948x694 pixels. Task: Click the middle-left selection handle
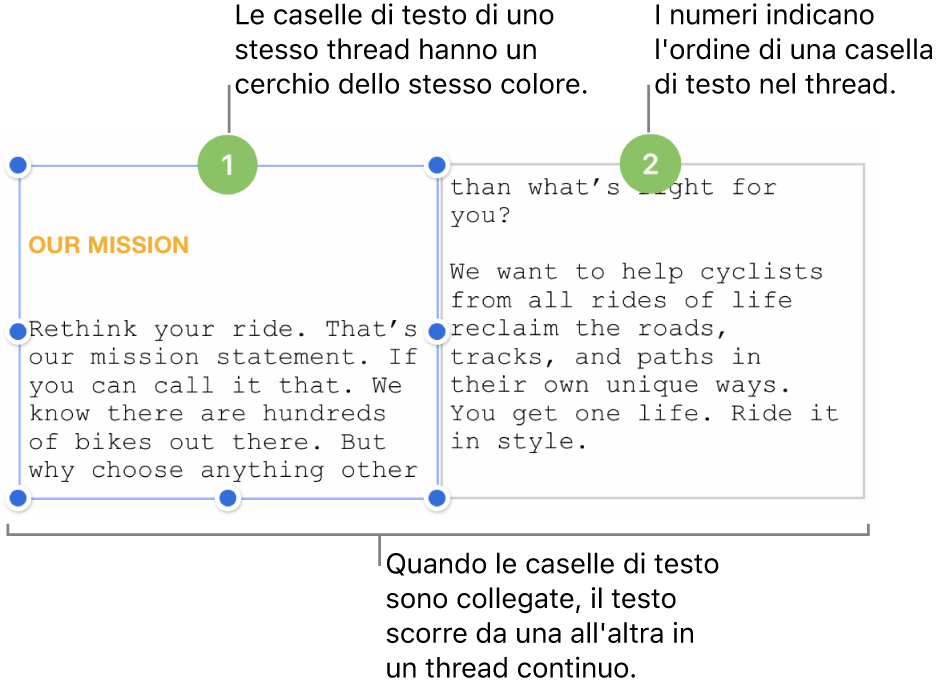18,329
